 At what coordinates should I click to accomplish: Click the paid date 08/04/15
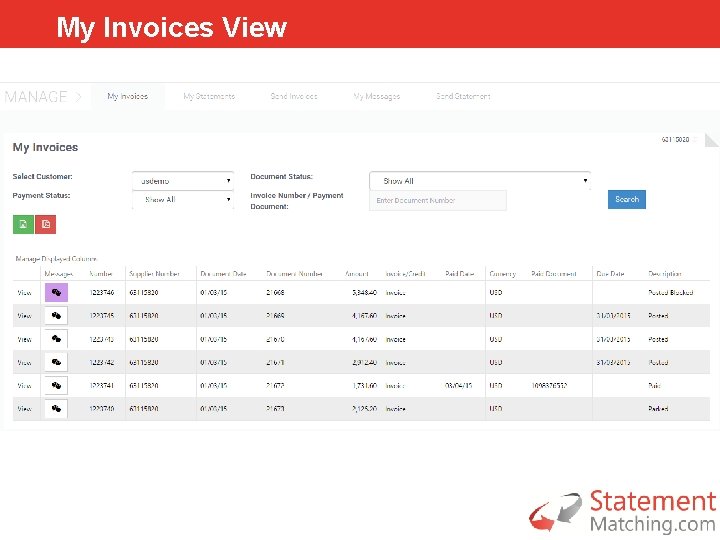(x=458, y=386)
